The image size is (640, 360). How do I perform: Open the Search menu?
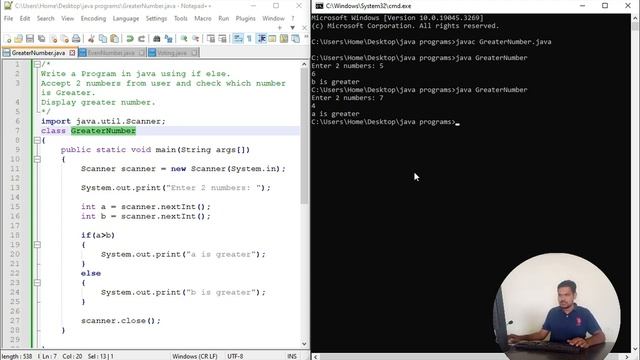pos(45,18)
